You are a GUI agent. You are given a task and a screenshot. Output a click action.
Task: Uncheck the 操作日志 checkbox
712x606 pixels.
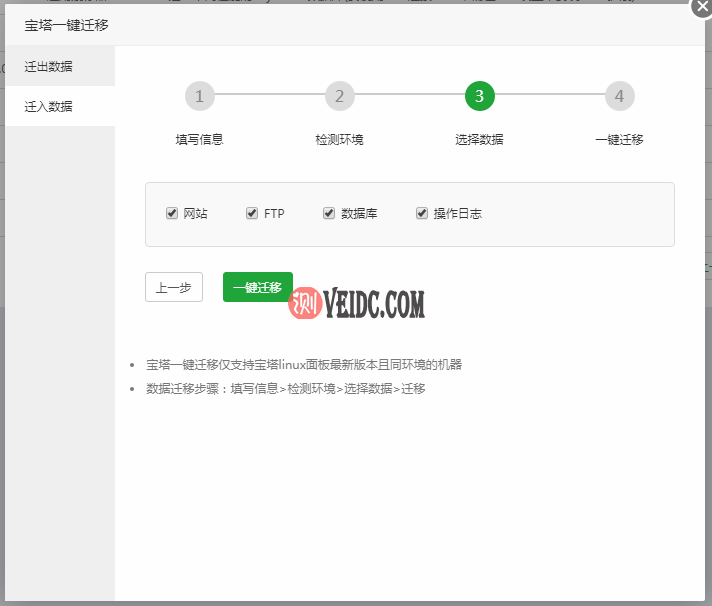click(x=422, y=213)
